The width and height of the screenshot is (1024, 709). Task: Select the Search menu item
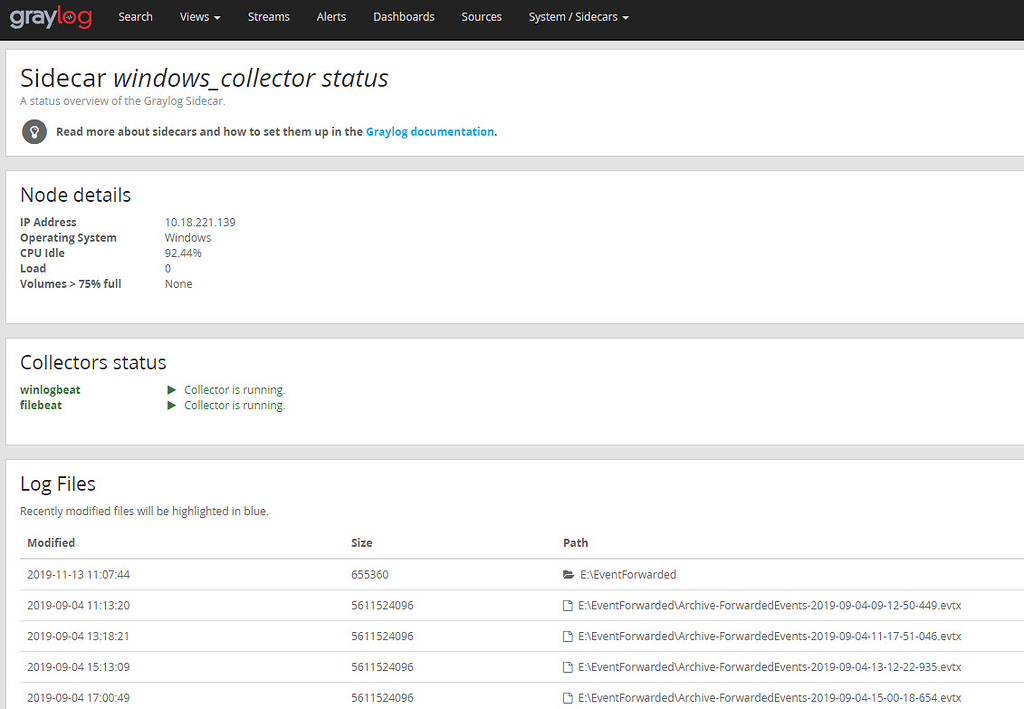[135, 16]
